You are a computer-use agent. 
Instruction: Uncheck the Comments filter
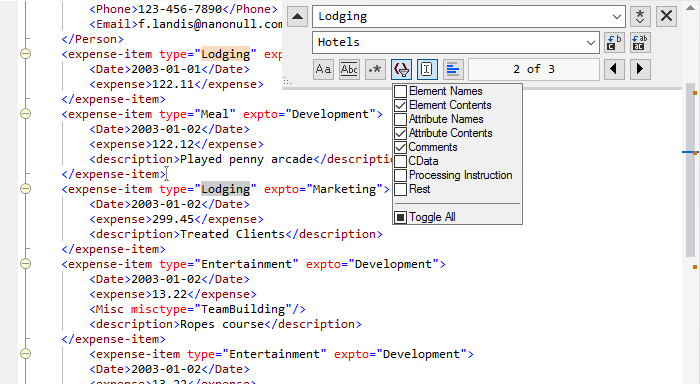point(400,147)
